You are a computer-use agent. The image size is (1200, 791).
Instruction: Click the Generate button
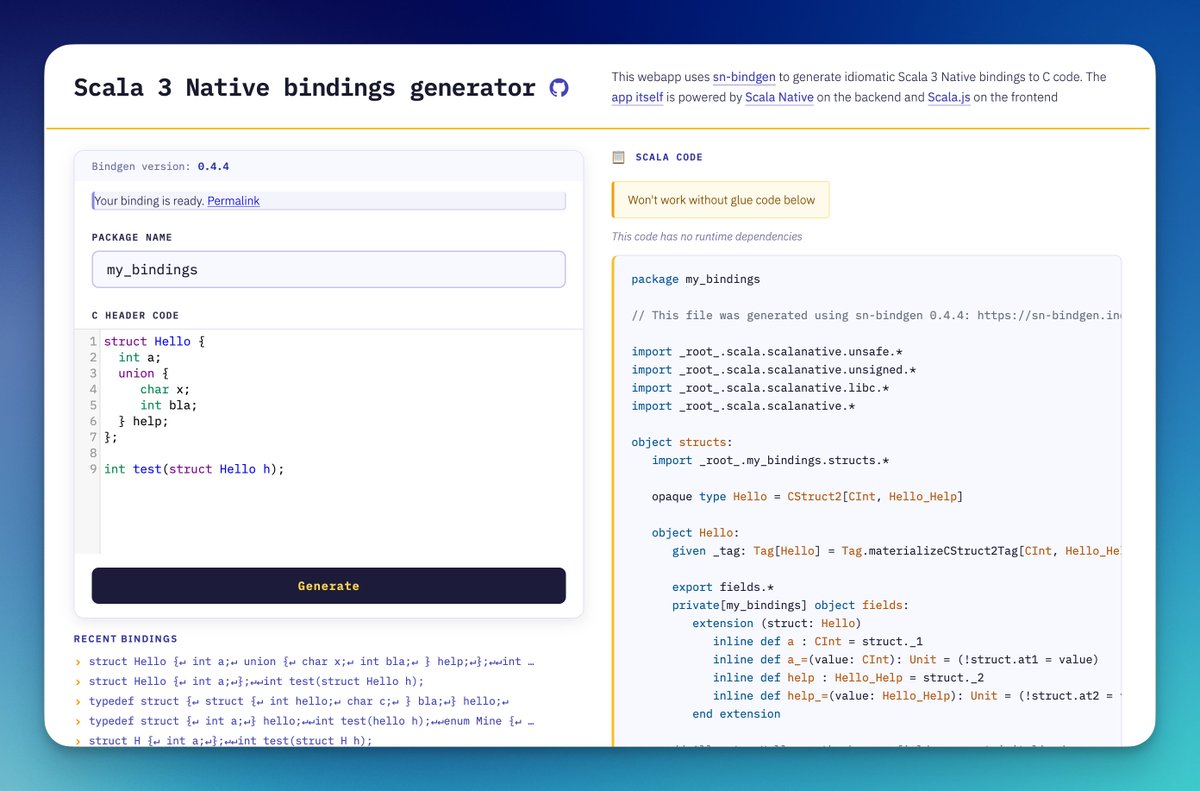tap(329, 586)
